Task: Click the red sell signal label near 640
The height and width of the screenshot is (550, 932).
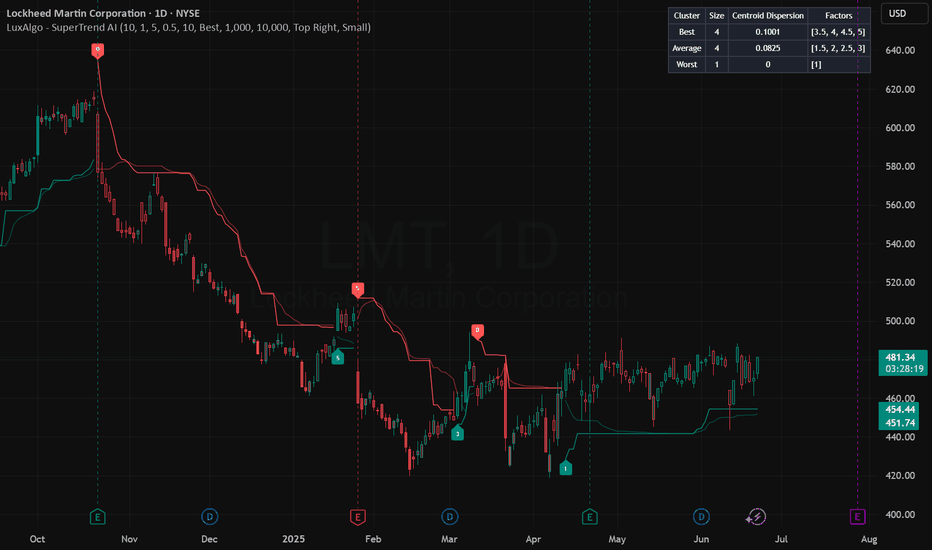Action: click(97, 51)
